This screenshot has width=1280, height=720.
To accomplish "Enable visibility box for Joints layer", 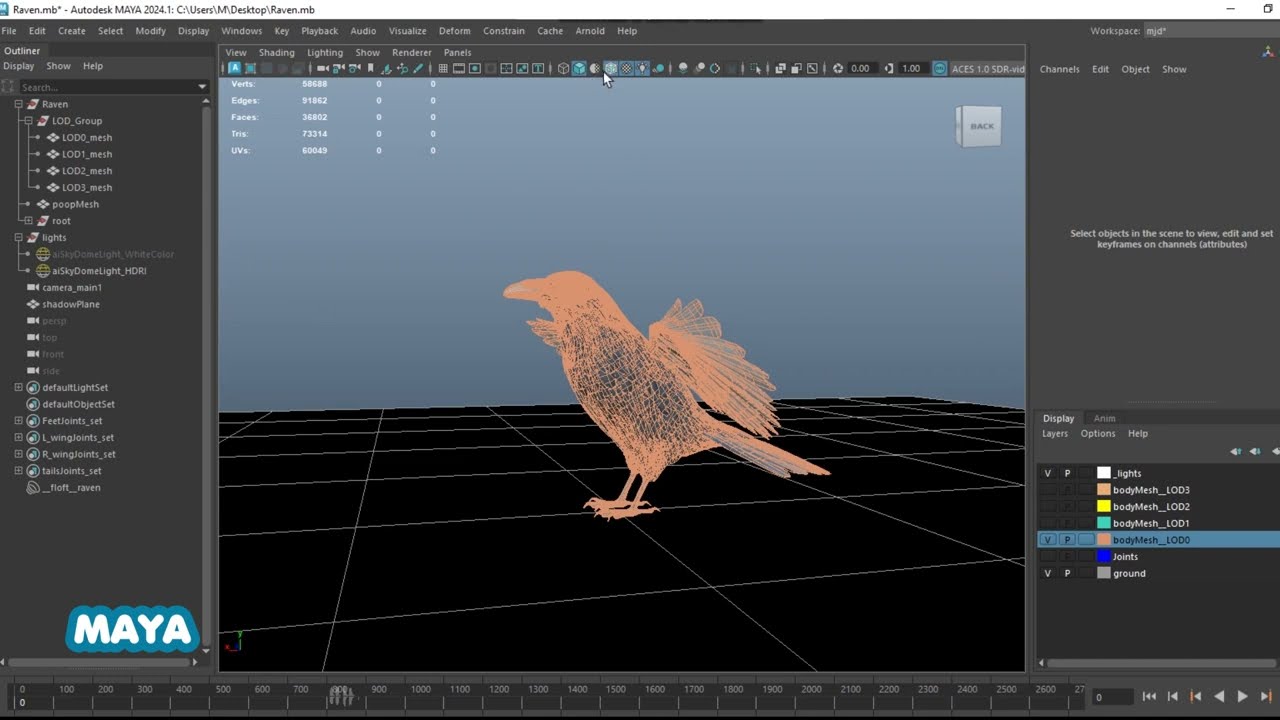I will pyautogui.click(x=1048, y=557).
